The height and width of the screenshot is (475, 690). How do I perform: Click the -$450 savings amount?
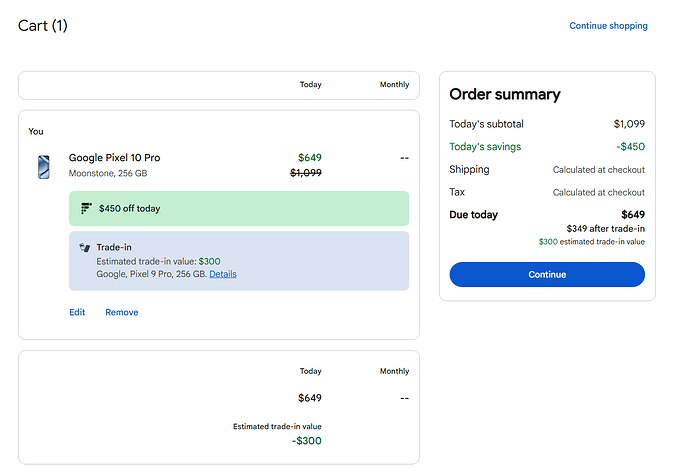click(631, 147)
